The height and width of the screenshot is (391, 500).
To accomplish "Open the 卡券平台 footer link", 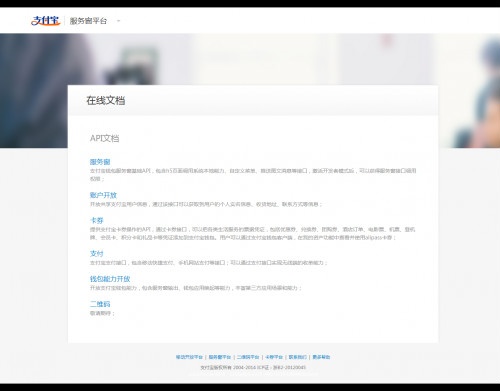I will [274, 357].
